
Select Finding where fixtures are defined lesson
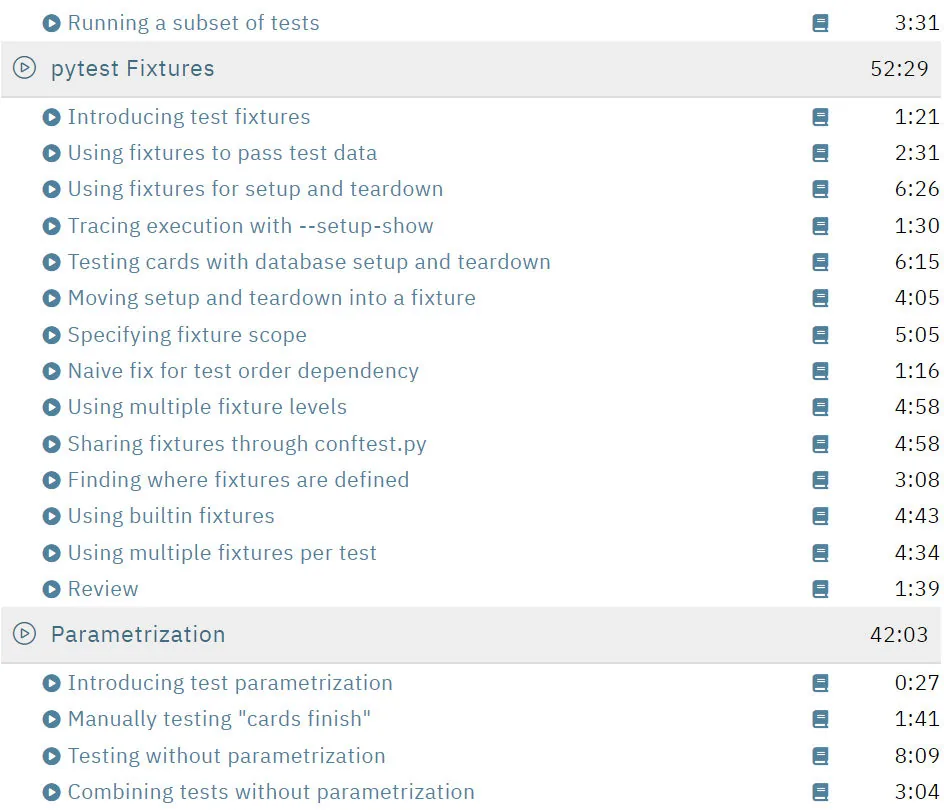pos(238,480)
